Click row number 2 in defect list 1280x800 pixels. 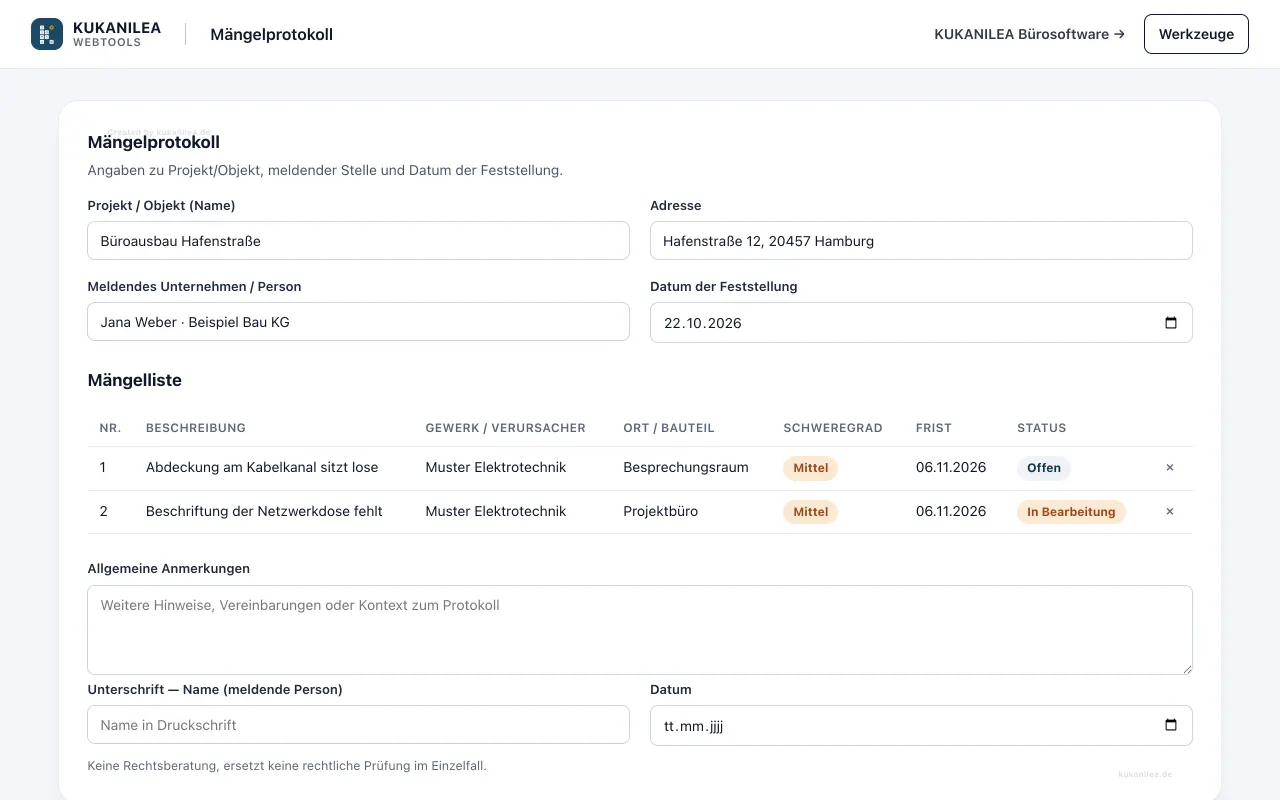click(x=104, y=511)
